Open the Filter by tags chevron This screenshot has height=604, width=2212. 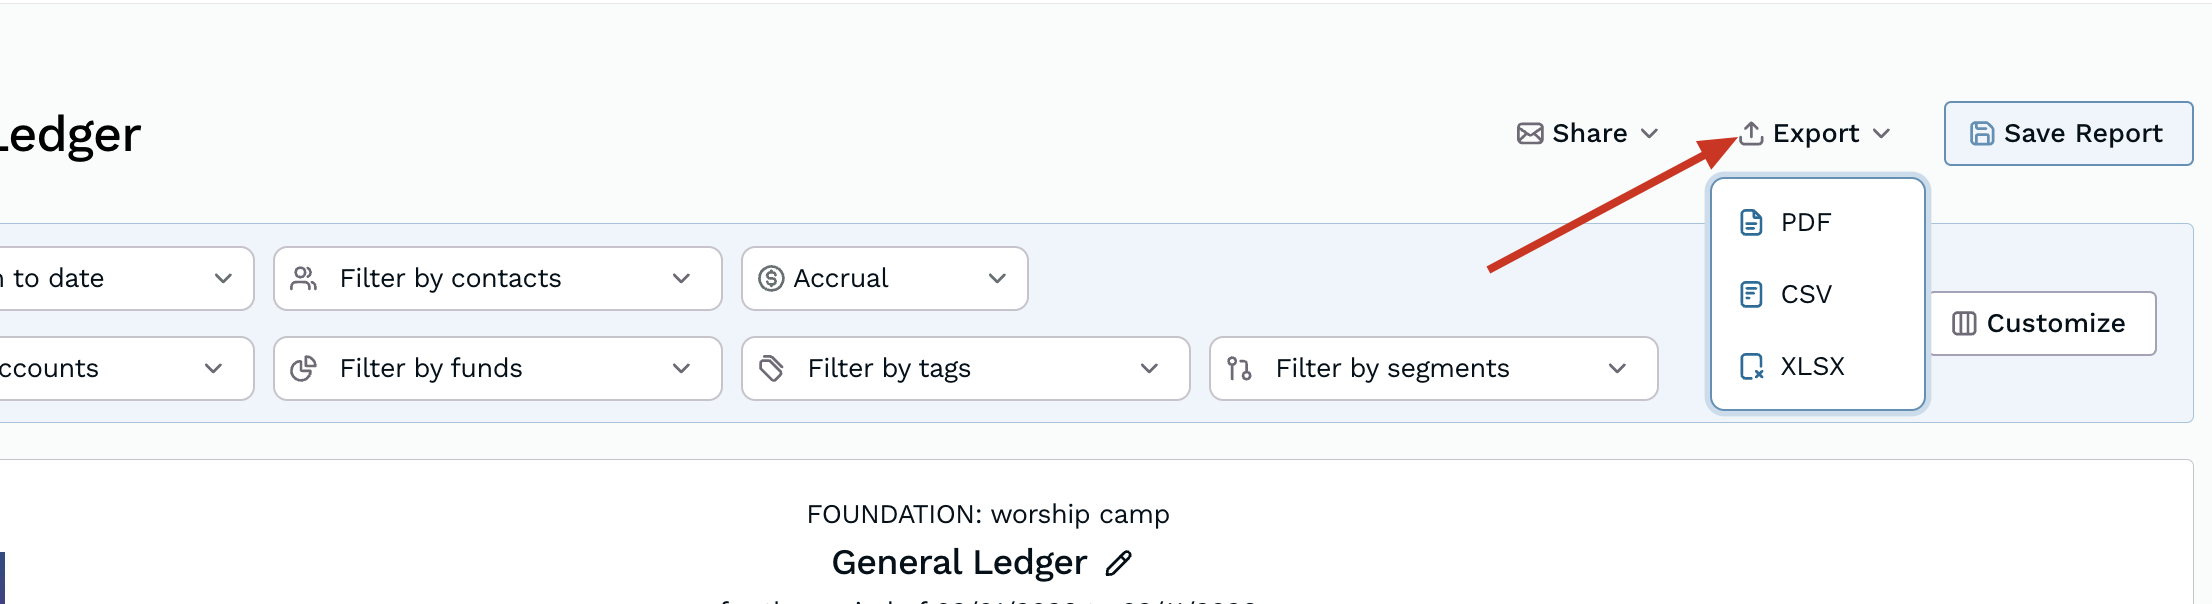[1150, 369]
